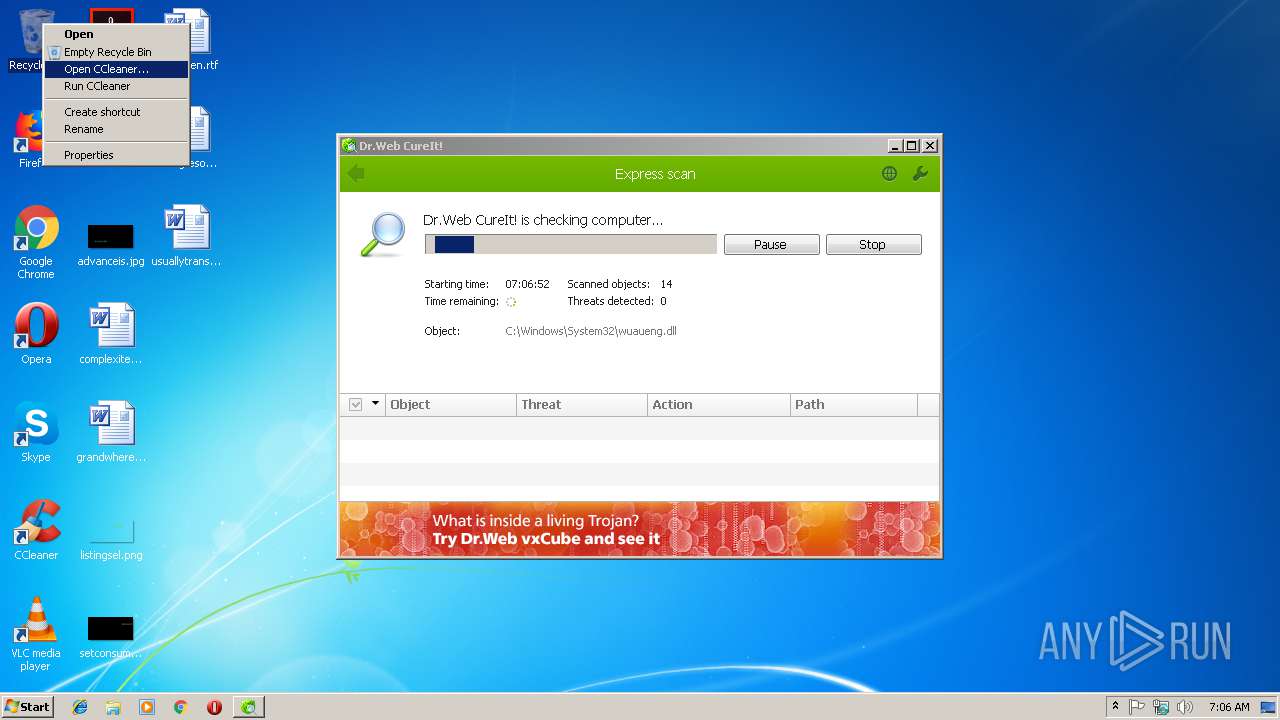Click the scan progress bar

coord(571,244)
